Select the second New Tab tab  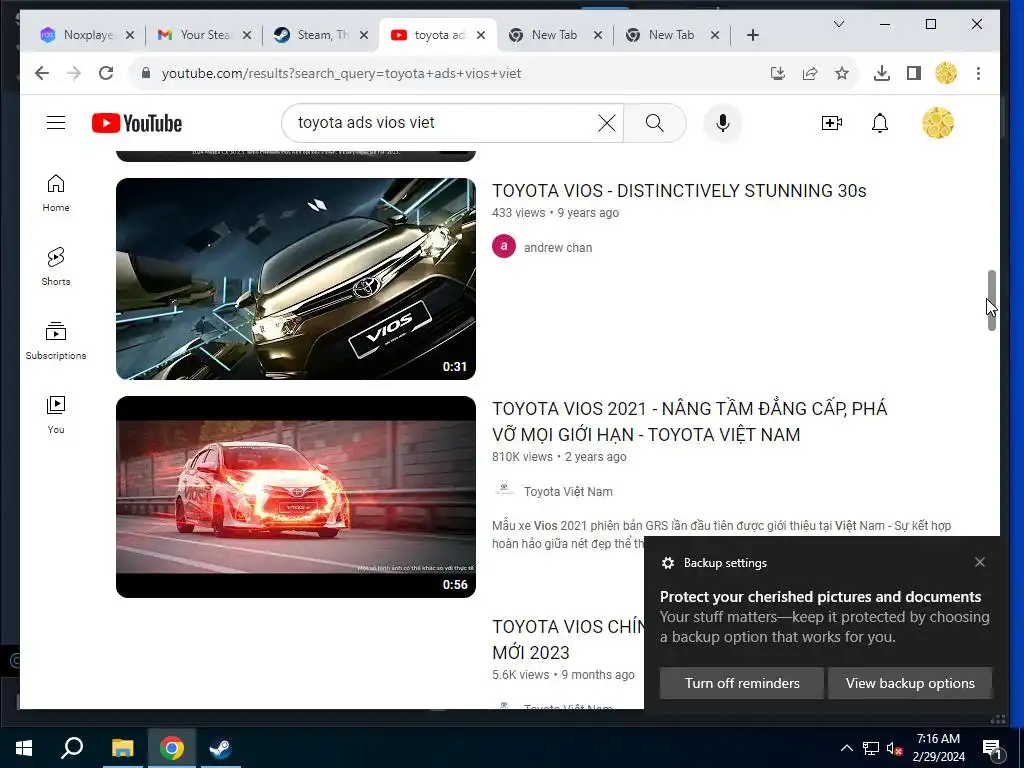click(671, 35)
